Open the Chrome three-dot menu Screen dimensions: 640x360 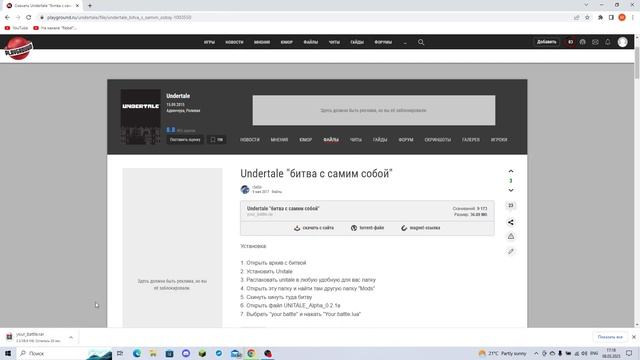pyautogui.click(x=633, y=18)
